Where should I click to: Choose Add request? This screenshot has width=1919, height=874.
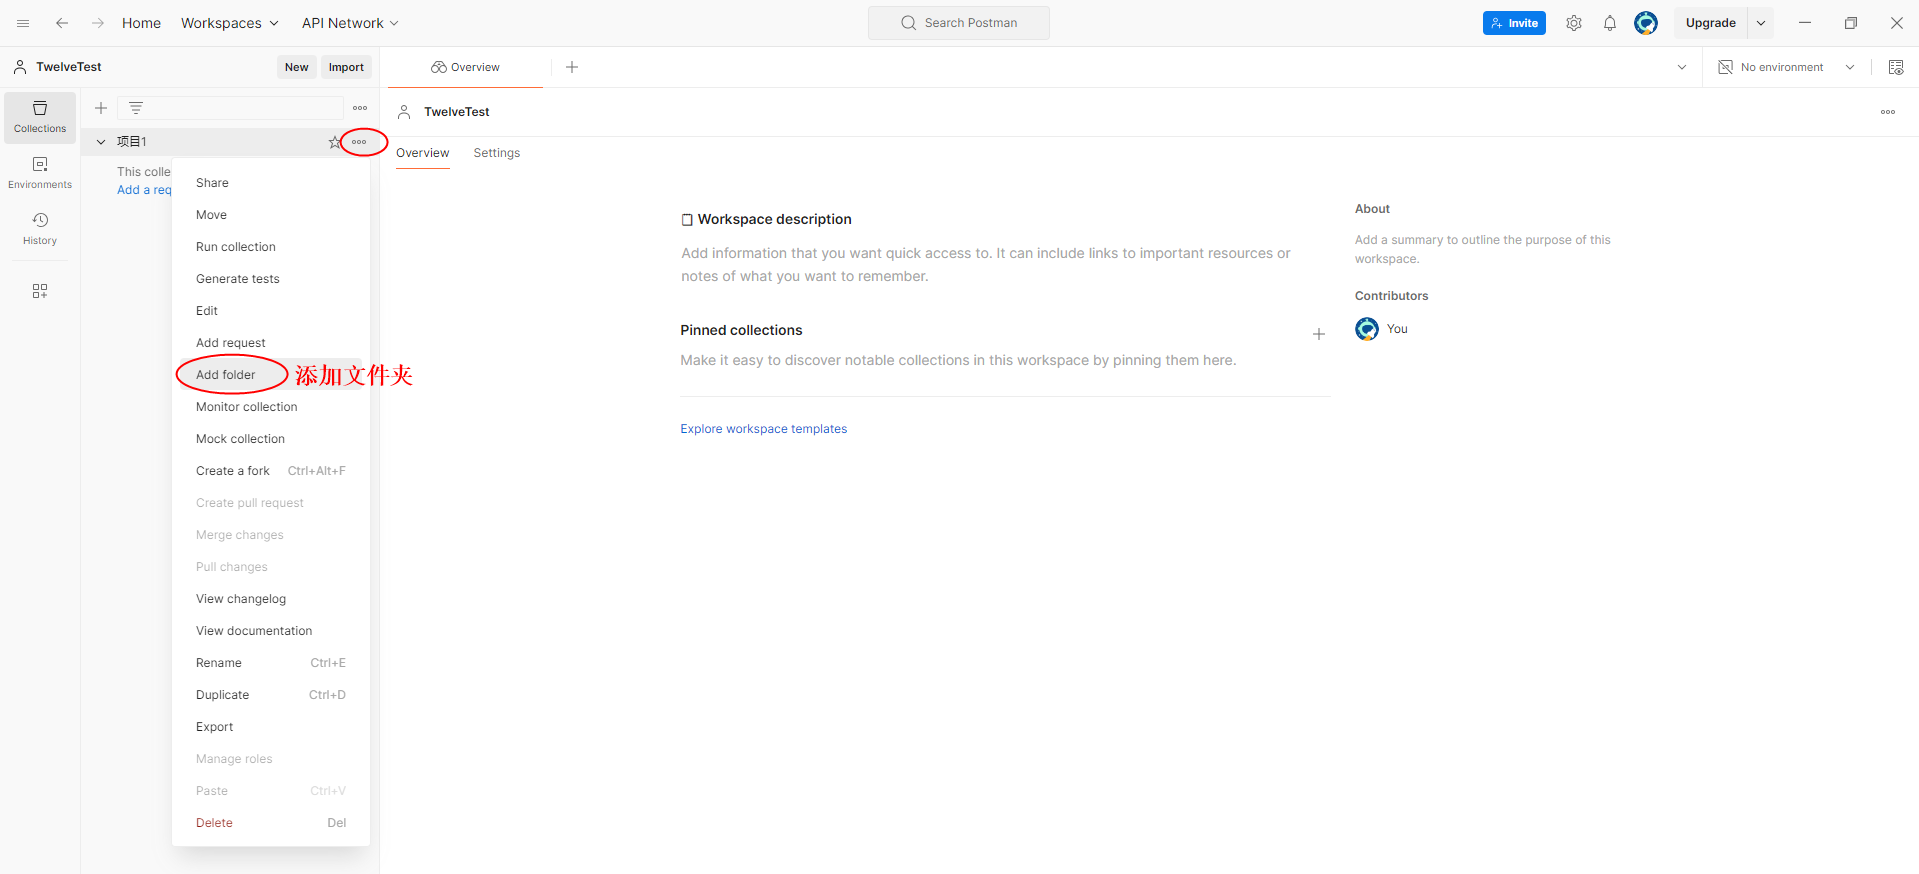pos(271,343)
